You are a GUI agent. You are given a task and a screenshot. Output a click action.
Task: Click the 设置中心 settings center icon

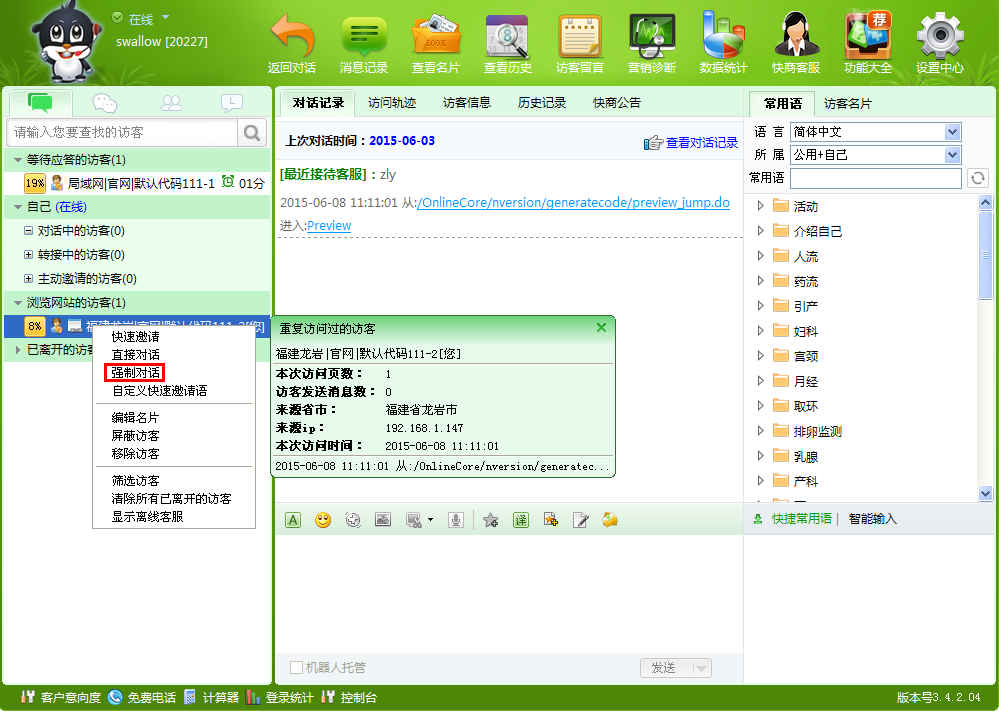[939, 38]
